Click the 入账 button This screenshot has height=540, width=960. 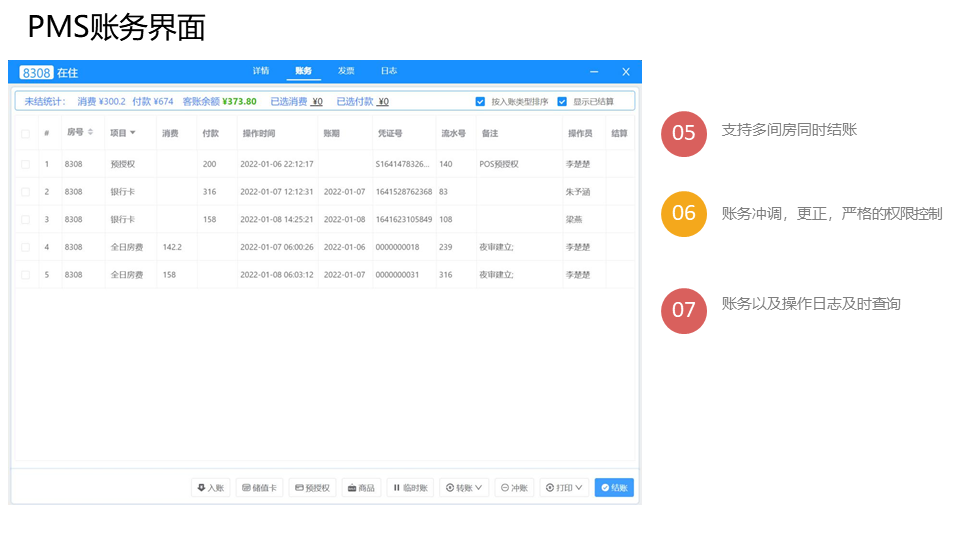pos(211,488)
